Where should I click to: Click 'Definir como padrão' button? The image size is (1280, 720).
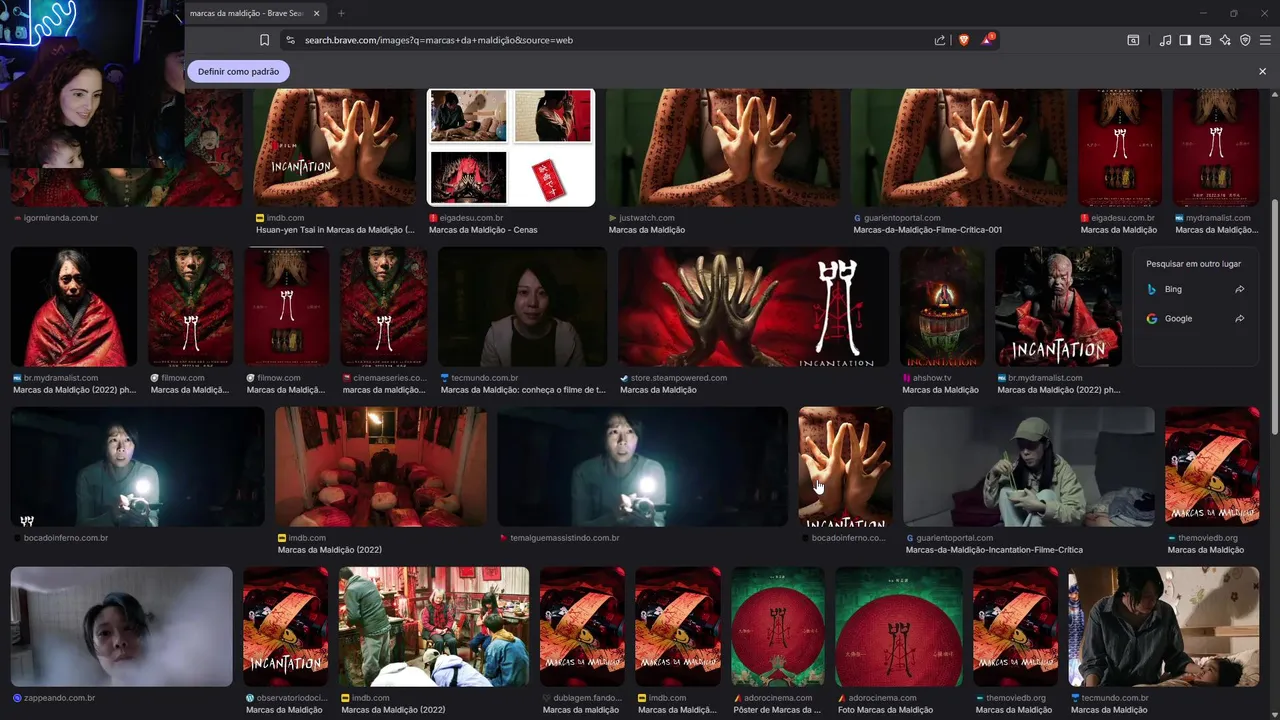click(x=239, y=71)
